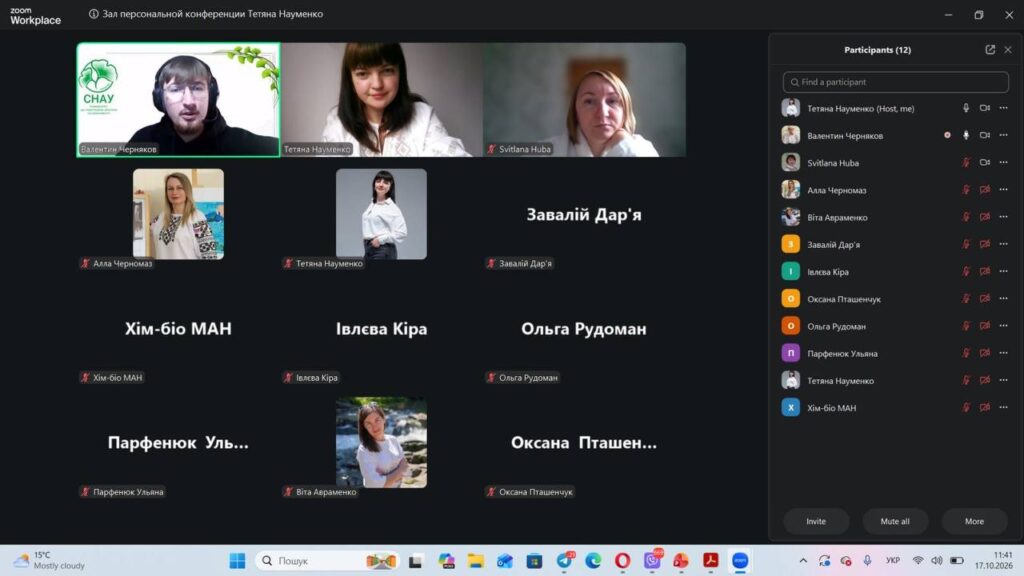The height and width of the screenshot is (576, 1024).
Task: Open the Windows Start menu
Action: click(237, 560)
